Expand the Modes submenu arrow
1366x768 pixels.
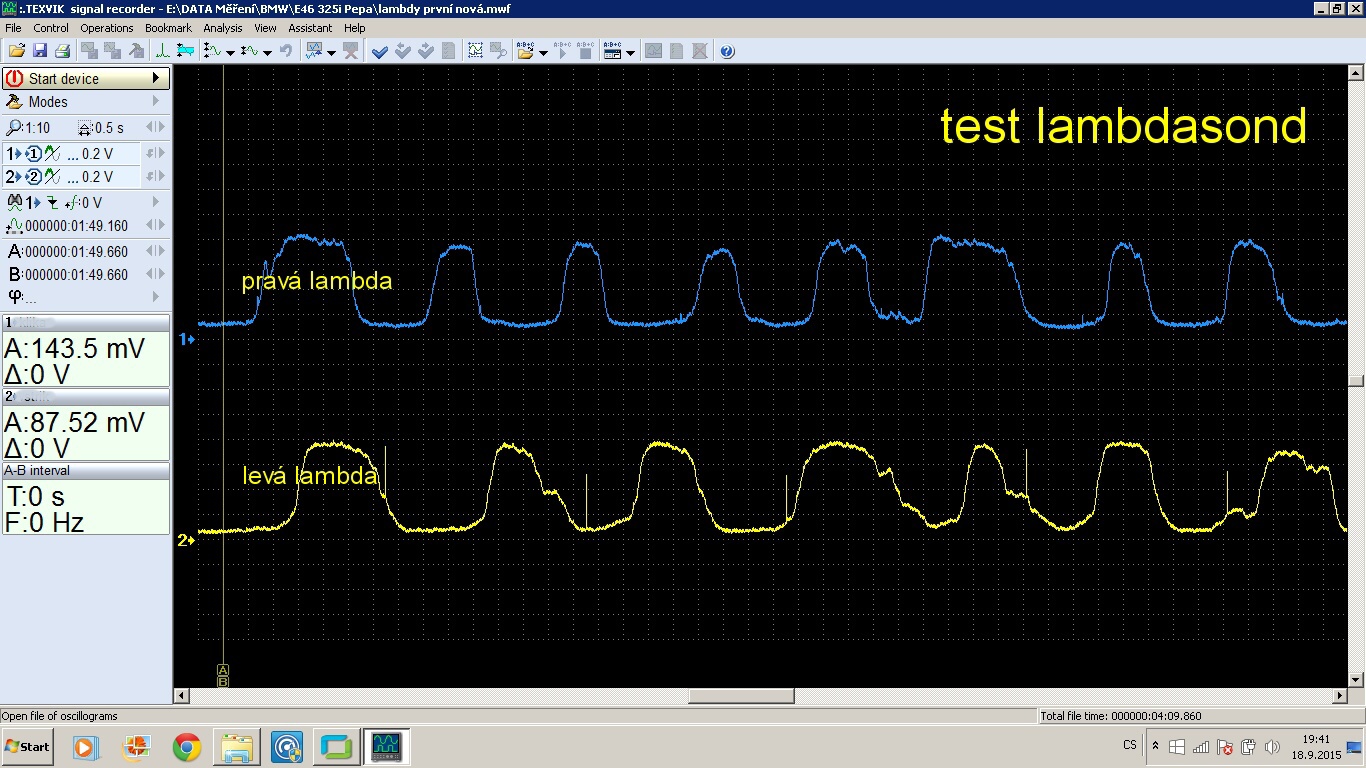[x=155, y=101]
